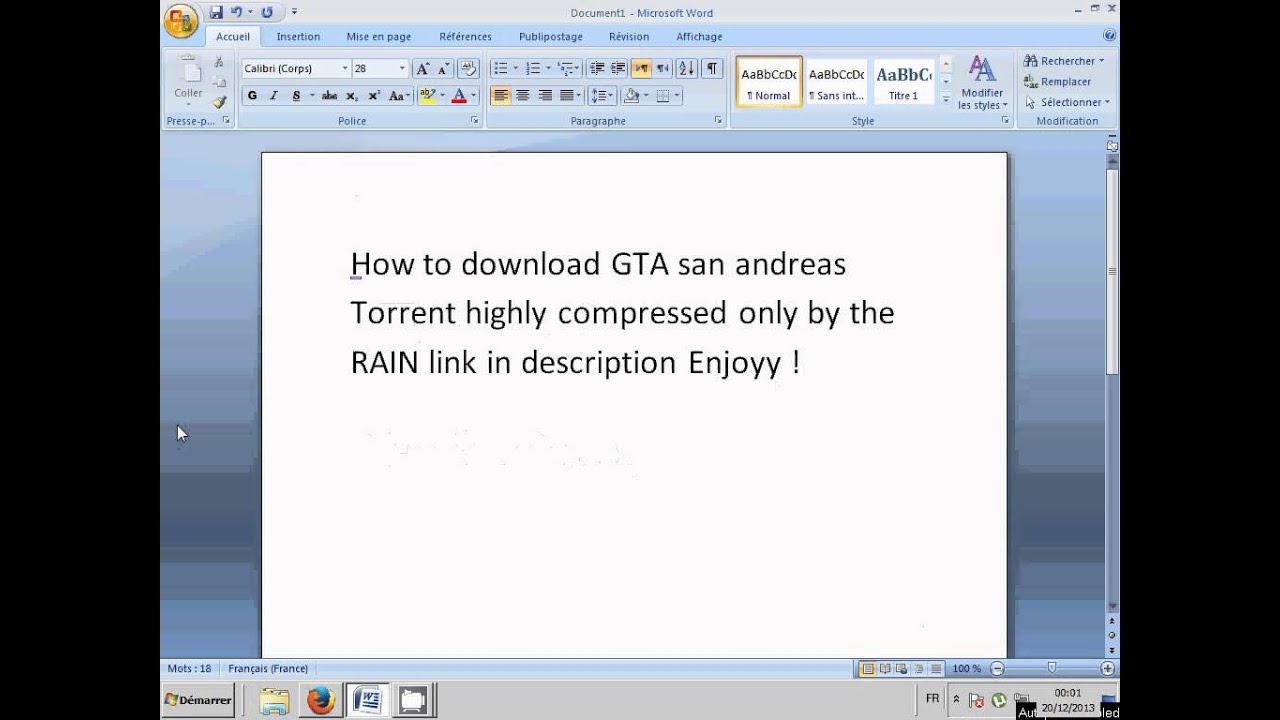
Task: Open the Publipostage tab
Action: pos(550,36)
